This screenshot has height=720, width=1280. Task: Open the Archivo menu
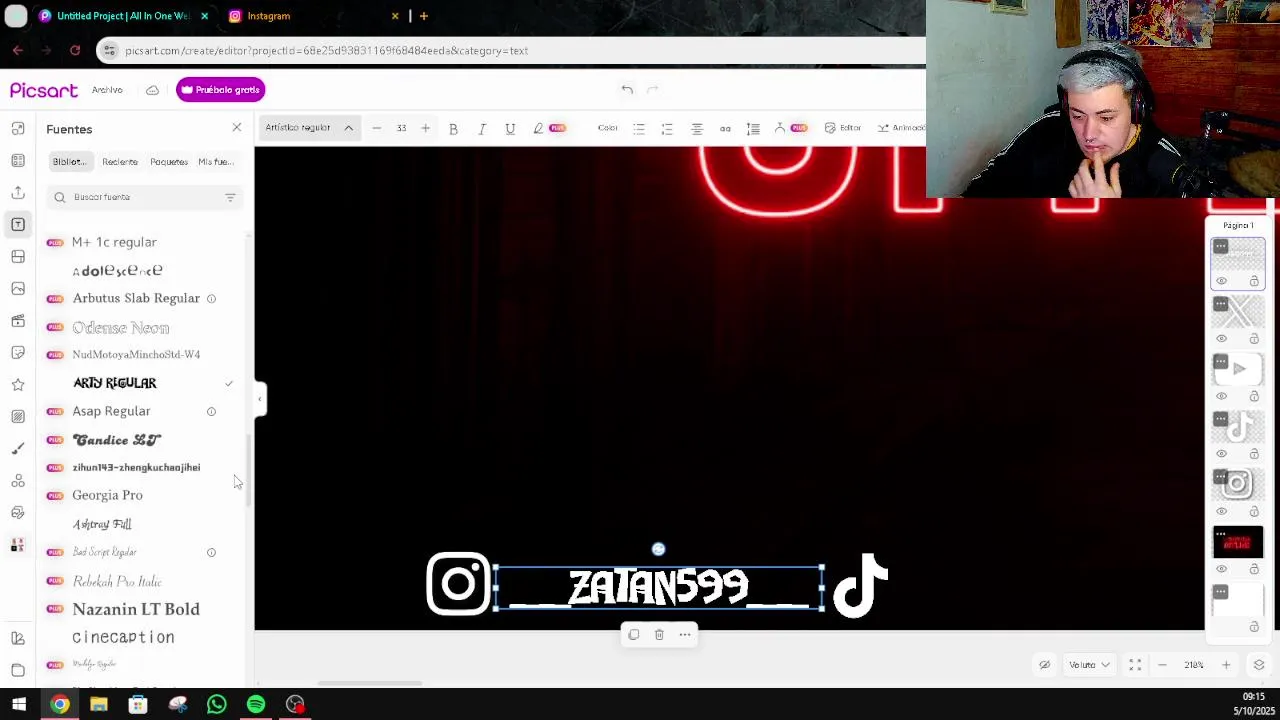pyautogui.click(x=107, y=90)
